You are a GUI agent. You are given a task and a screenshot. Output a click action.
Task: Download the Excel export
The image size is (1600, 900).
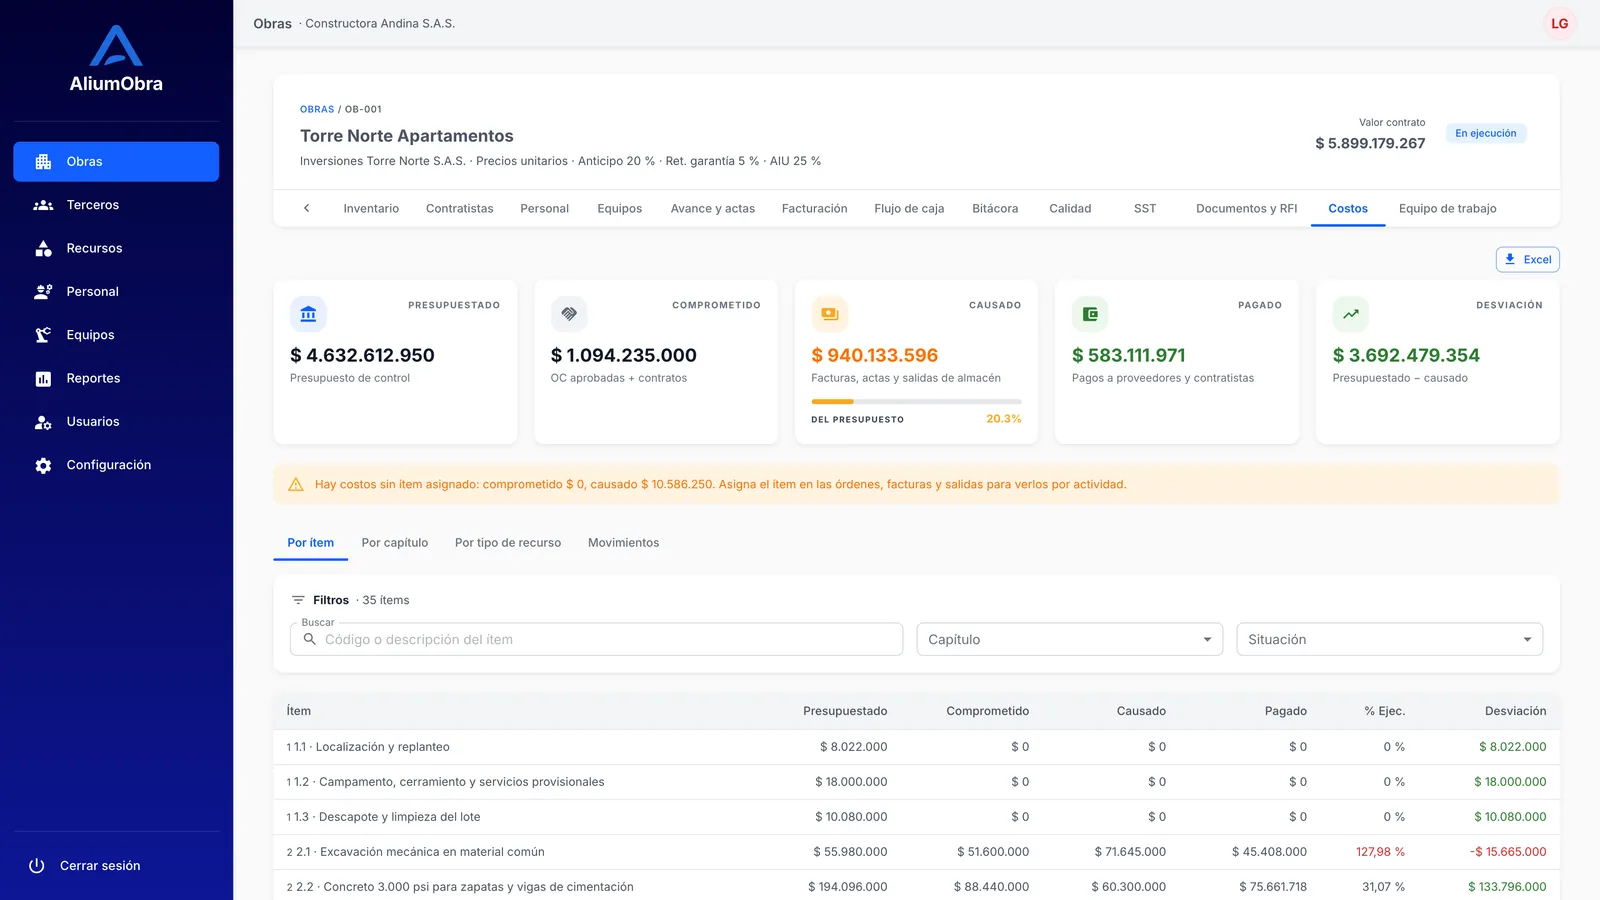point(1527,260)
